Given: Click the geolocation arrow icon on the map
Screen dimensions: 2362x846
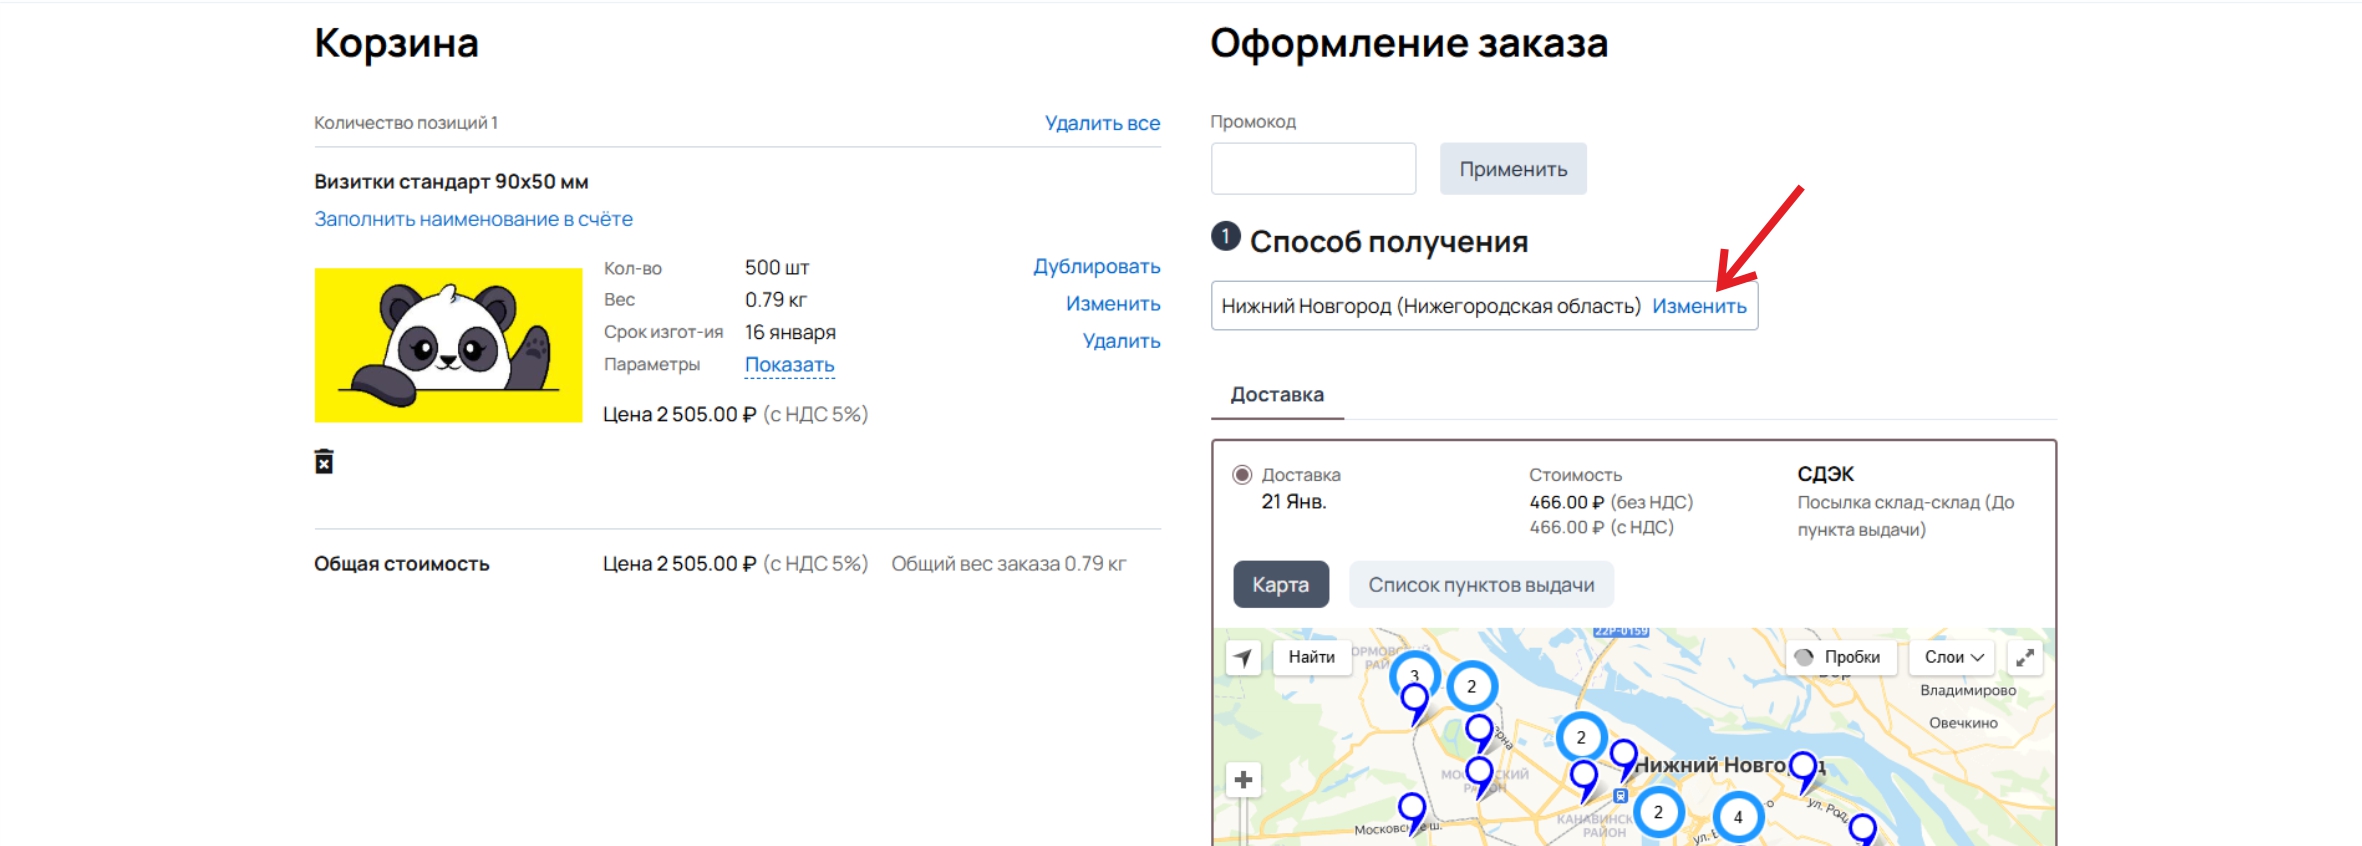Looking at the screenshot, I should pos(1243,658).
